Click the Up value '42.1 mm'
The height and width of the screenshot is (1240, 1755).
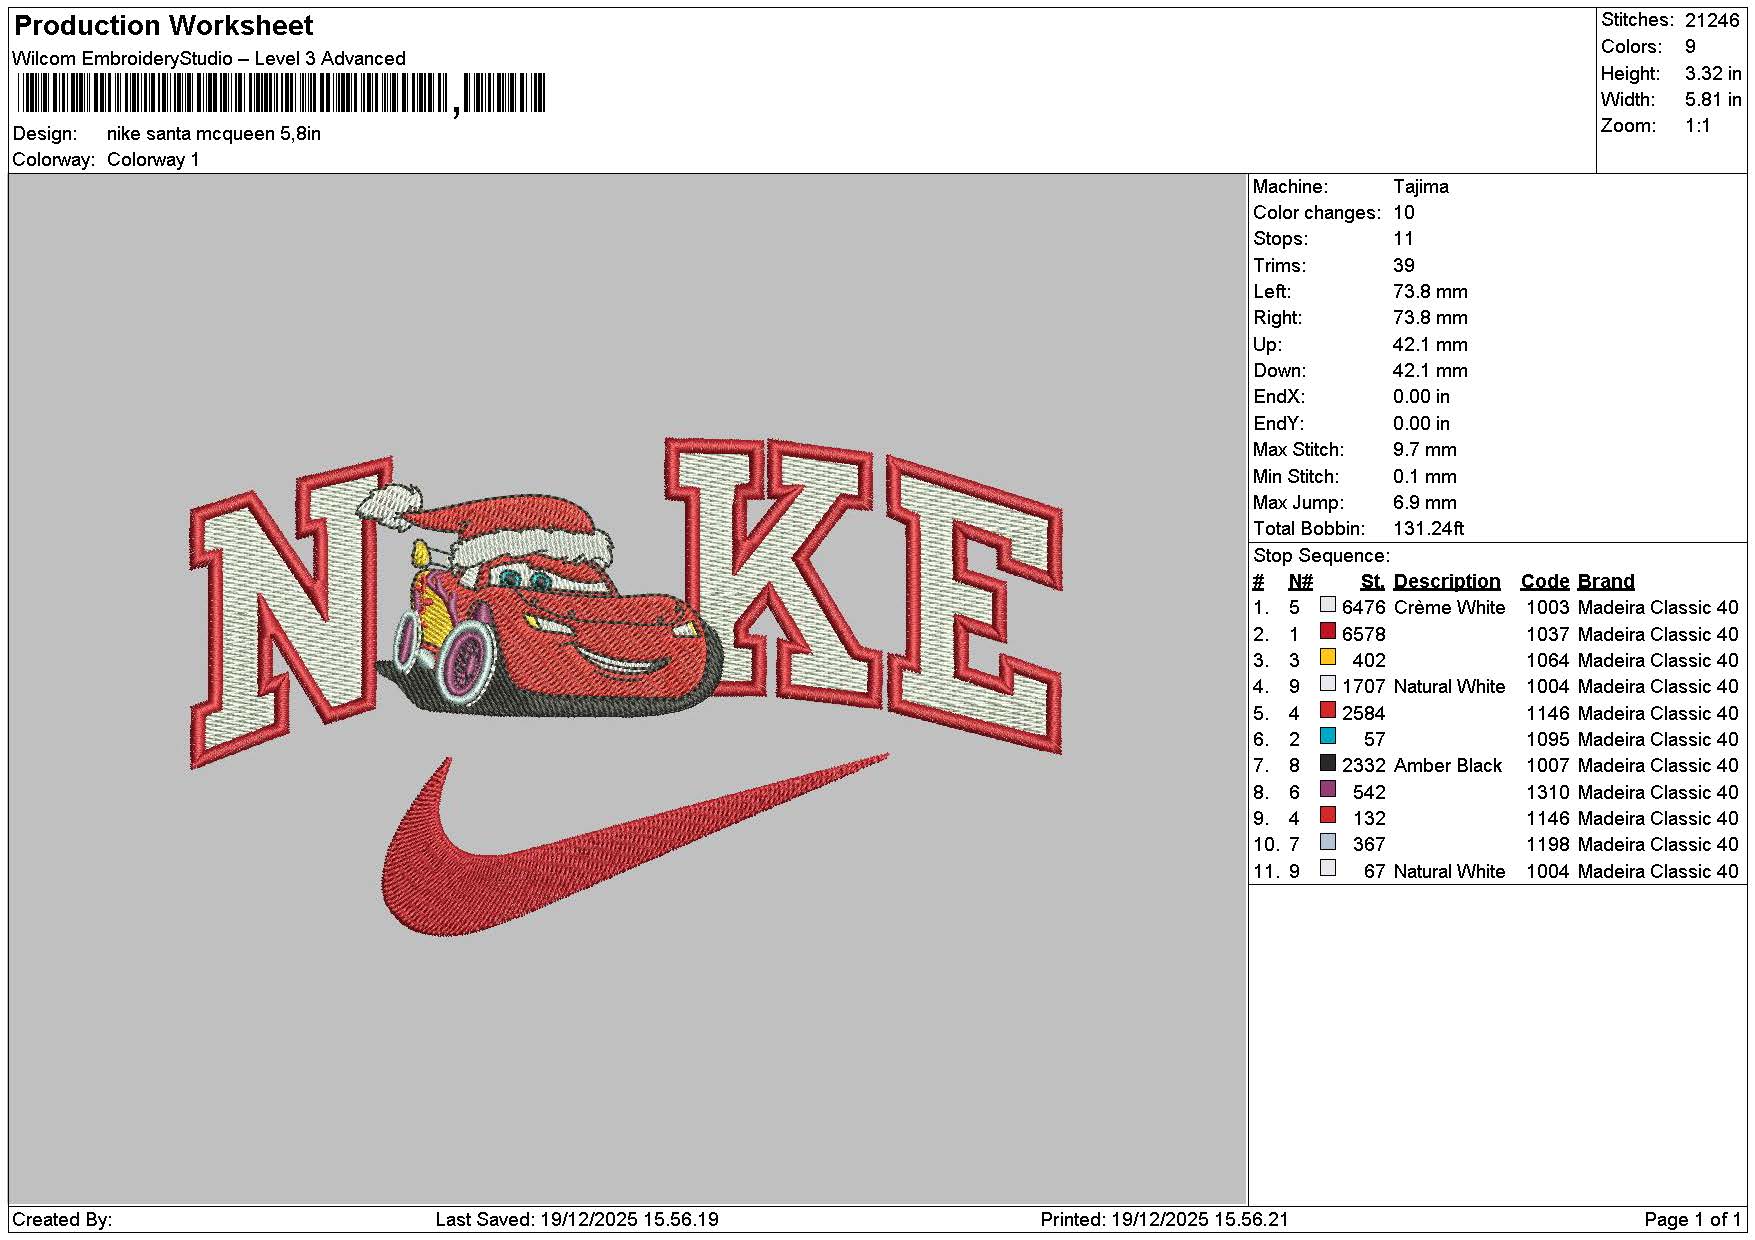point(1430,345)
